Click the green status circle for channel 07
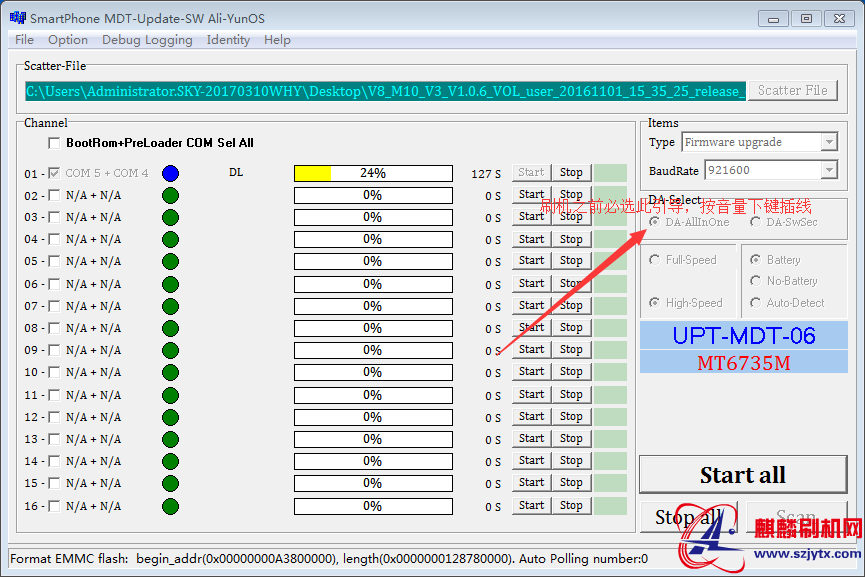The height and width of the screenshot is (577, 865). pyautogui.click(x=170, y=306)
